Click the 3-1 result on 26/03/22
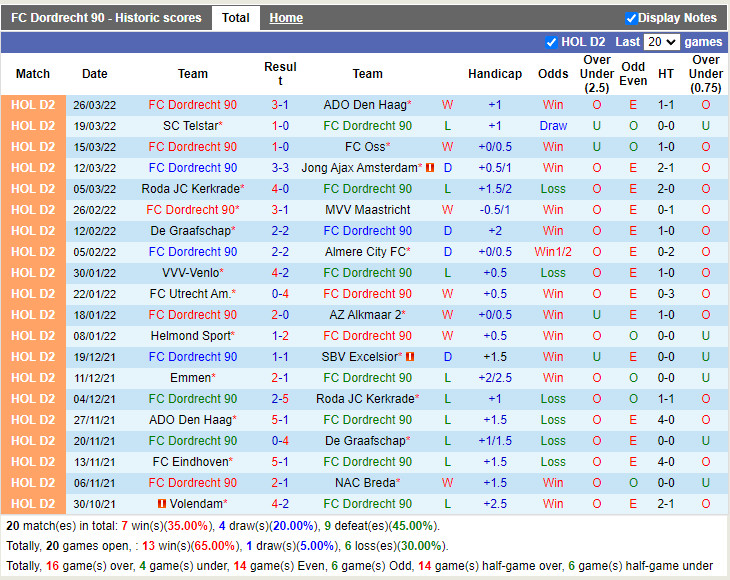Viewport: 730px width, 580px height. coord(280,105)
